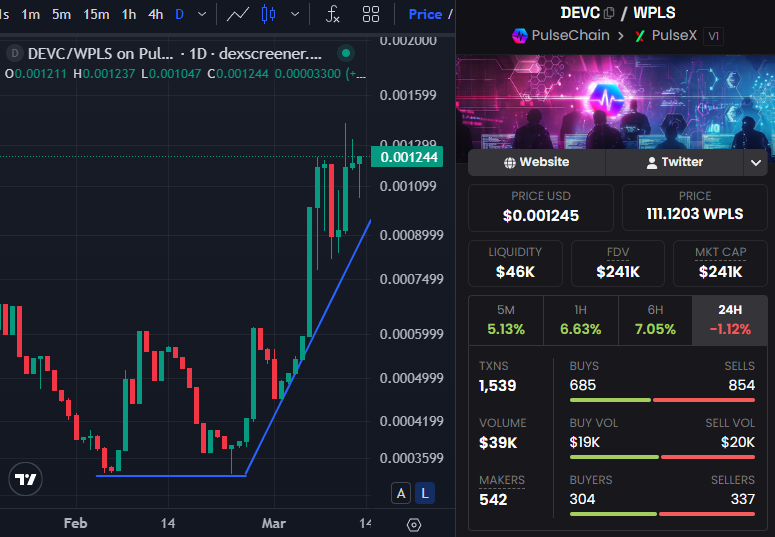Click the PulseX link
The image size is (775, 537).
click(x=674, y=35)
